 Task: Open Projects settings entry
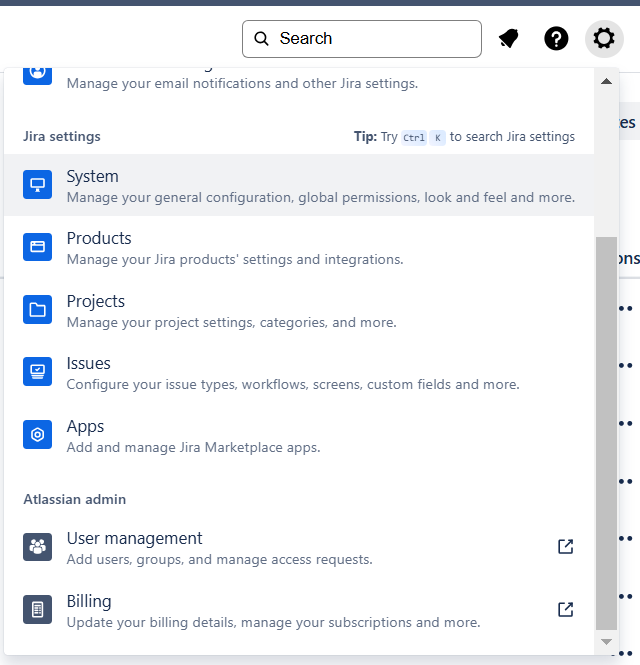coord(299,310)
